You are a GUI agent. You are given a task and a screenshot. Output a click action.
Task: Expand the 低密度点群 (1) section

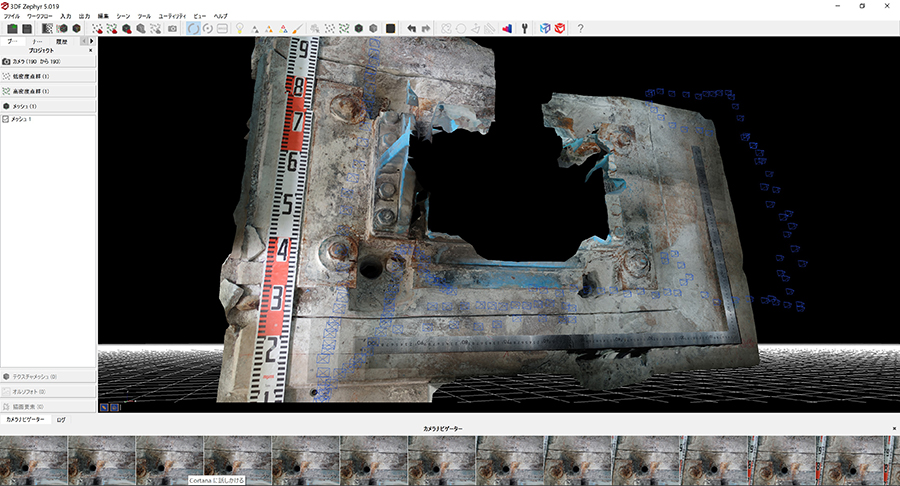point(48,76)
